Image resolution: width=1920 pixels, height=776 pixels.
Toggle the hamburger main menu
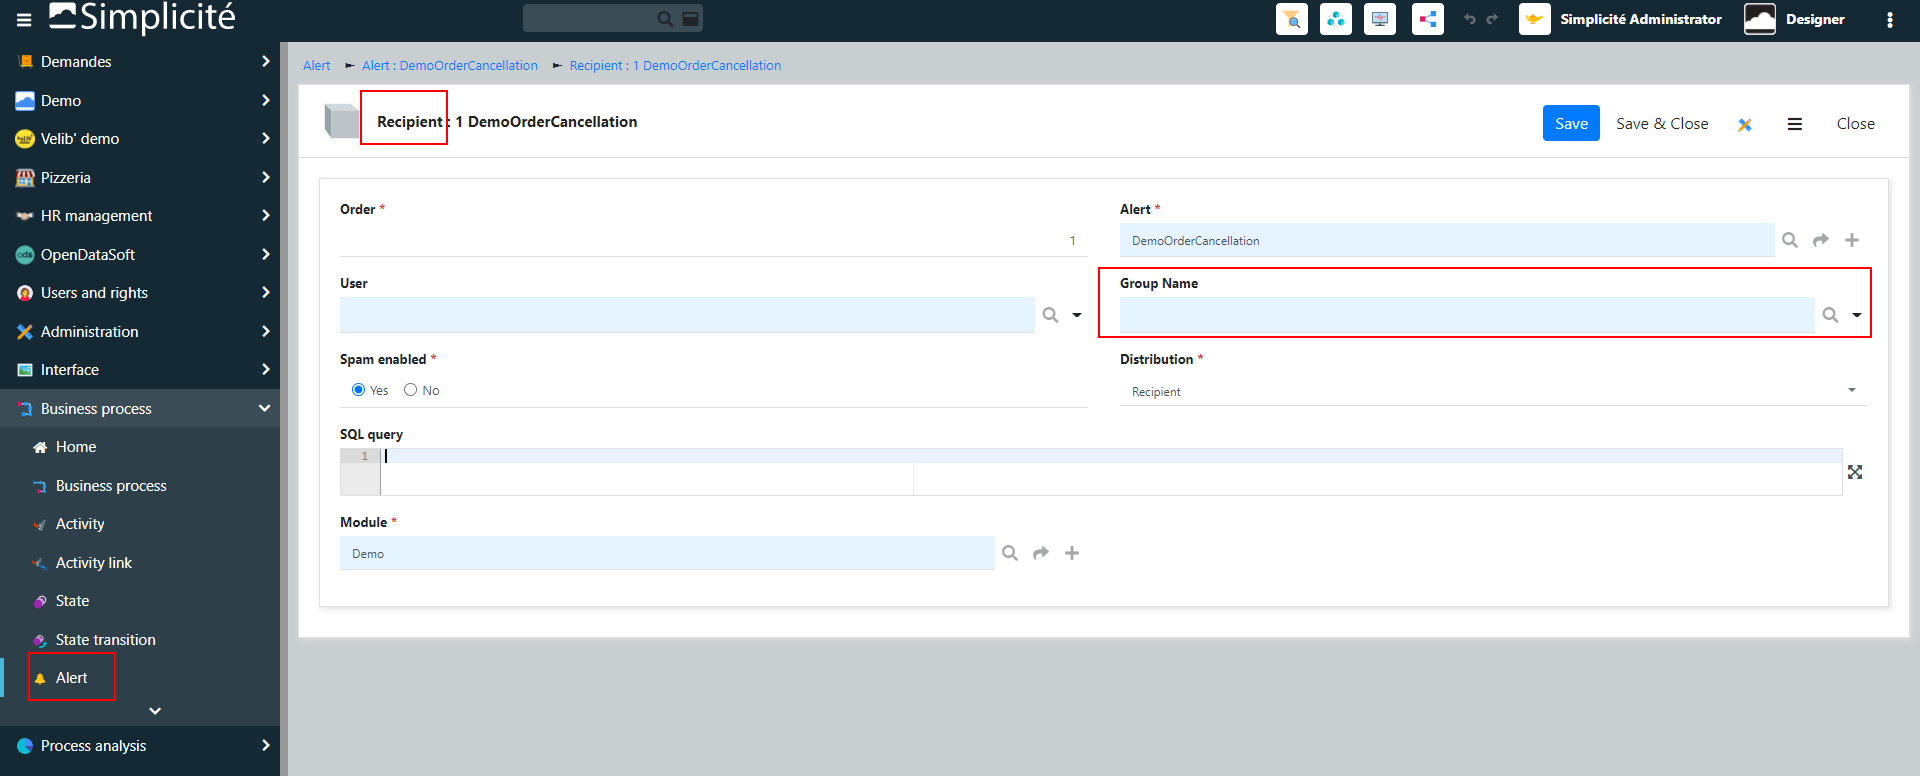tap(24, 19)
